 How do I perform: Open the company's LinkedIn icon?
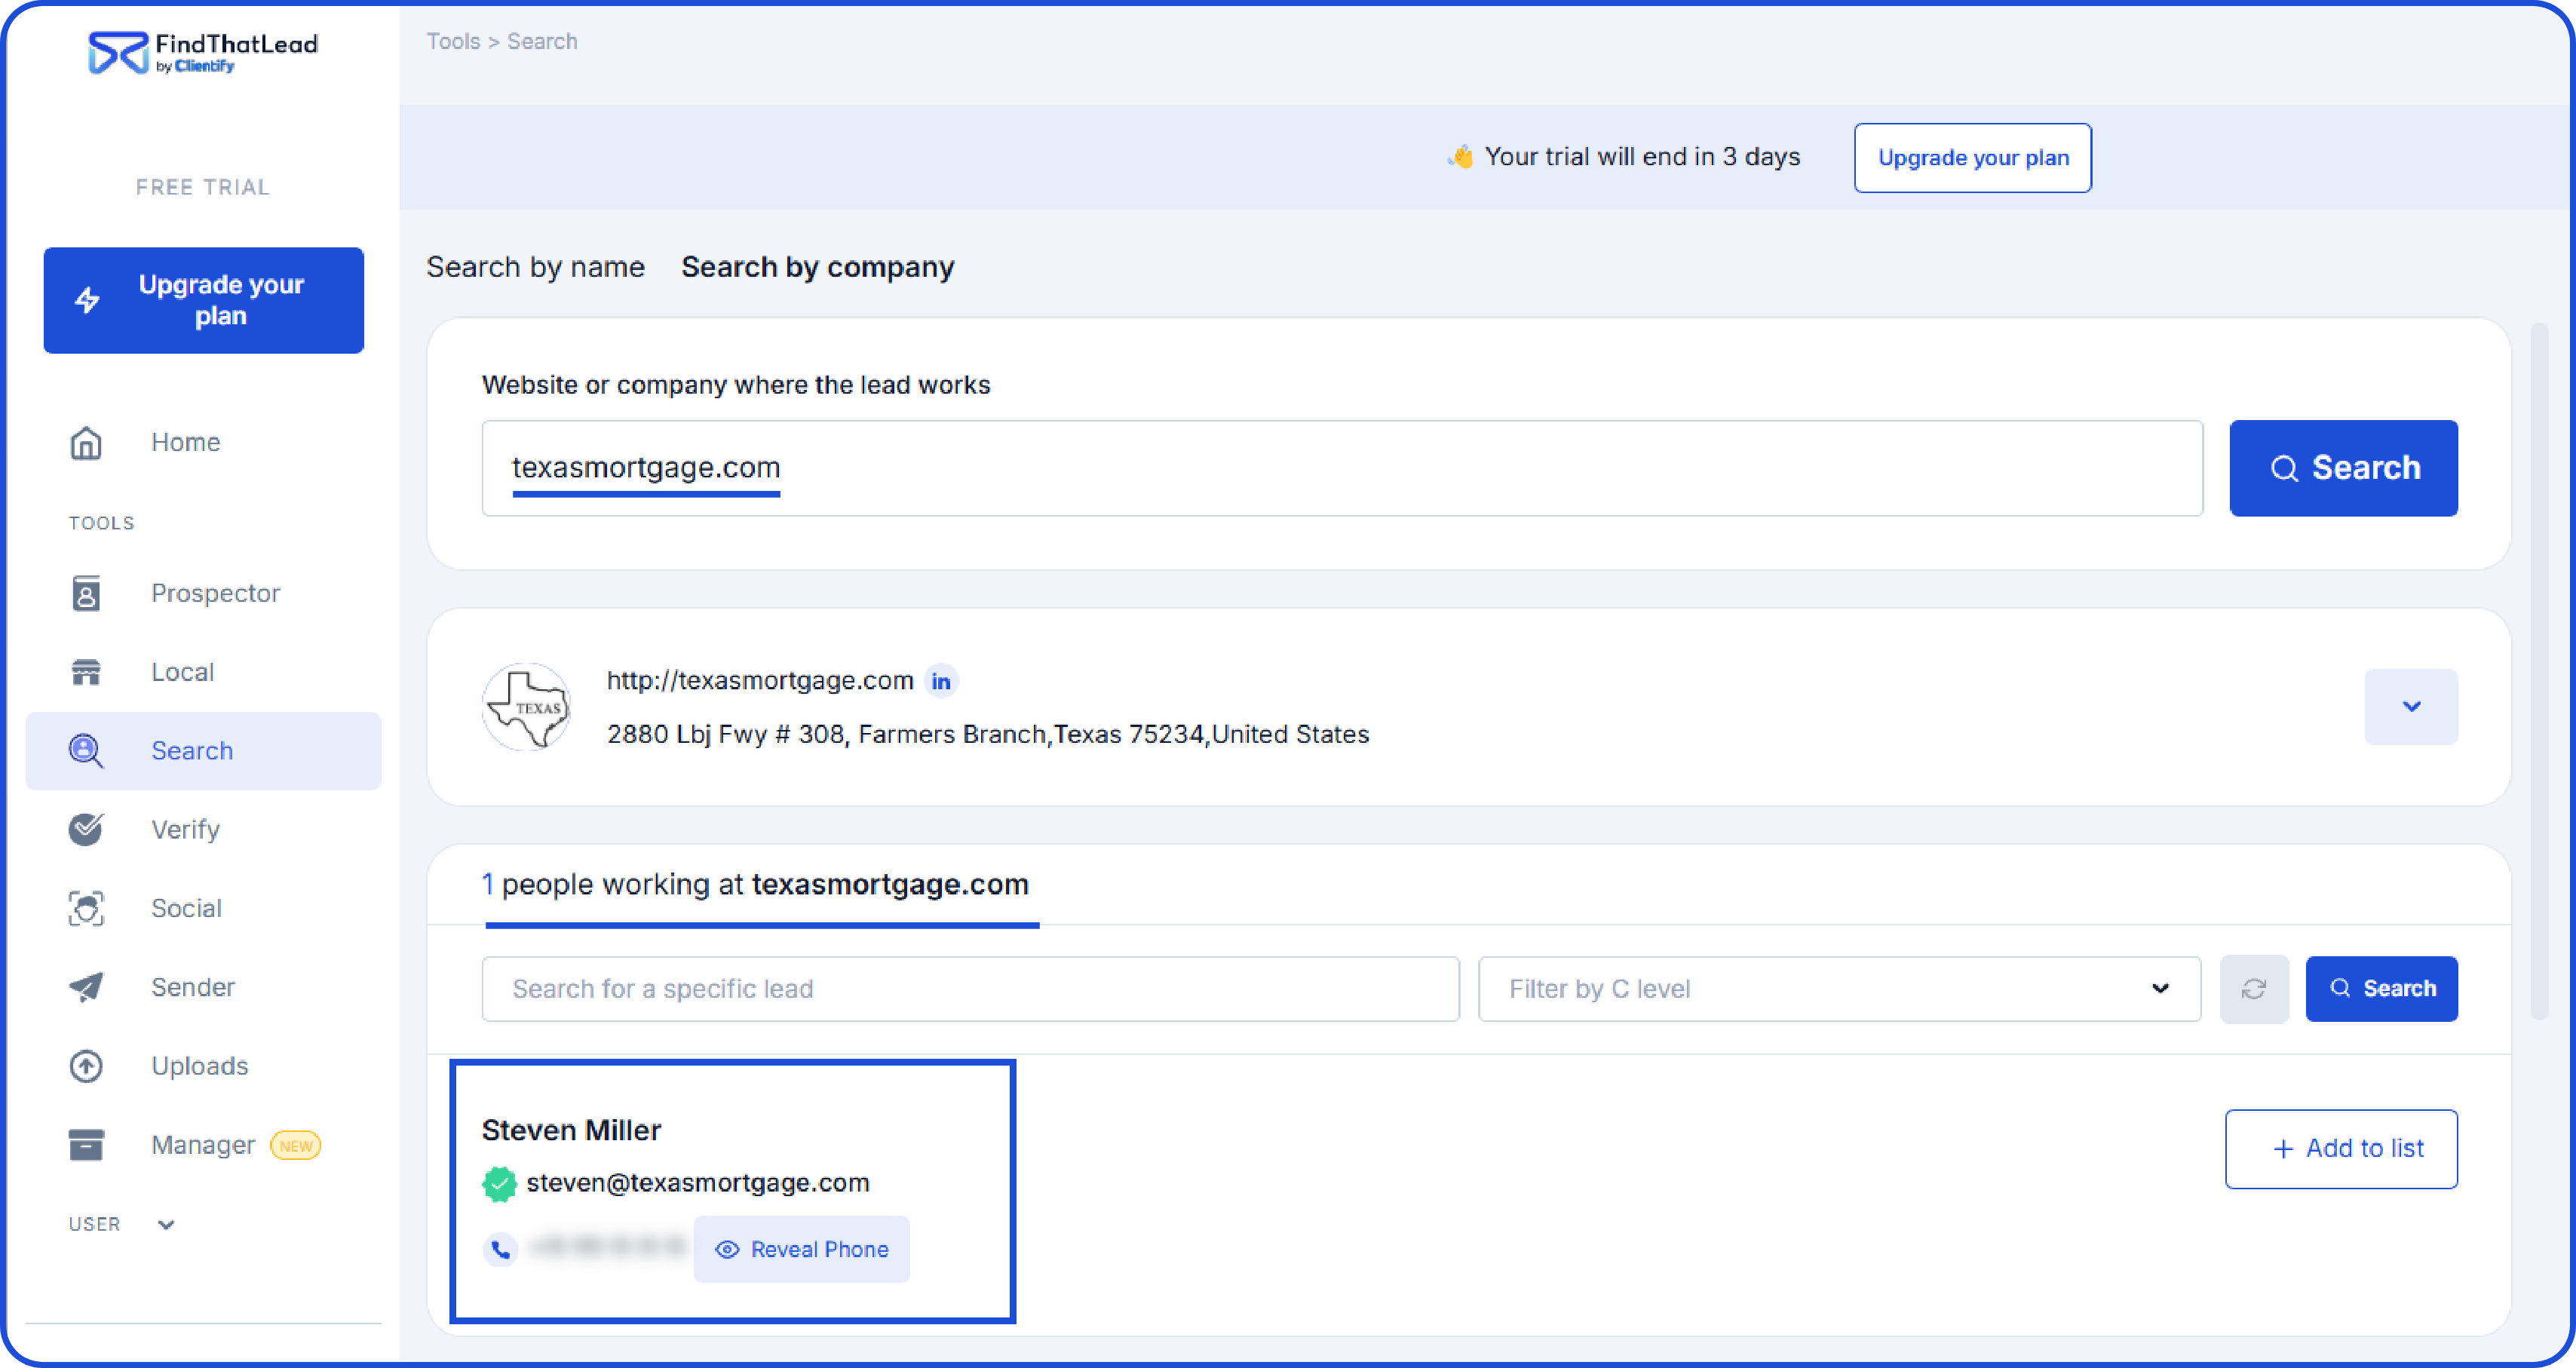tap(941, 681)
